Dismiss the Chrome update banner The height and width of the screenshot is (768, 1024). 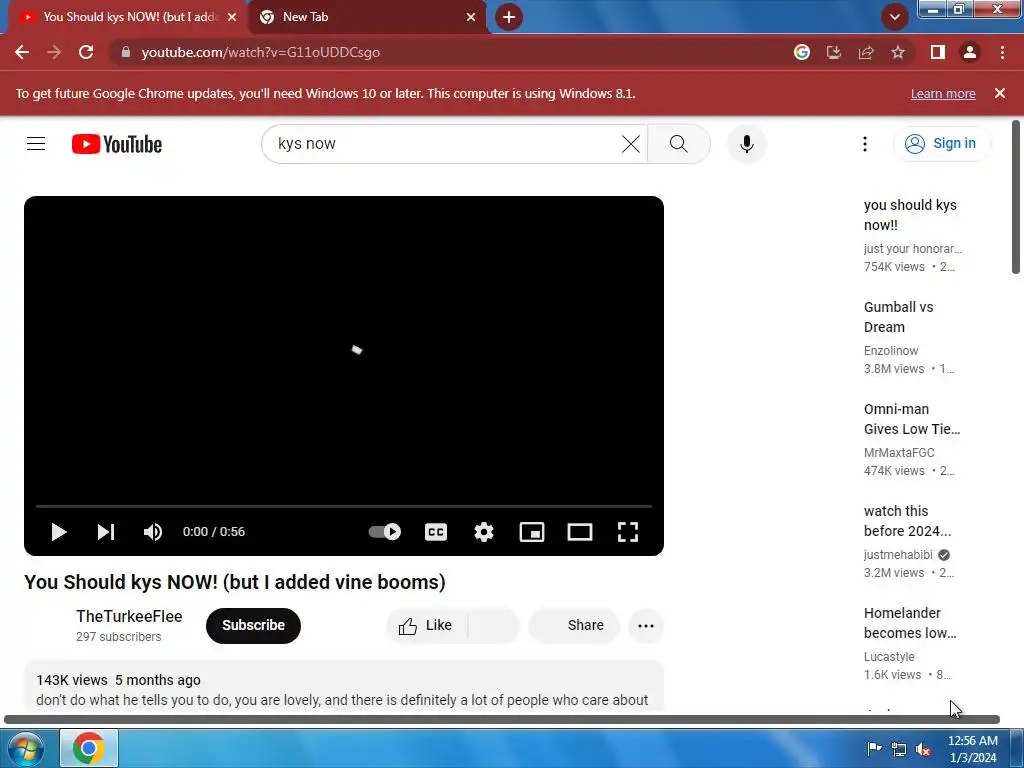coord(1000,93)
